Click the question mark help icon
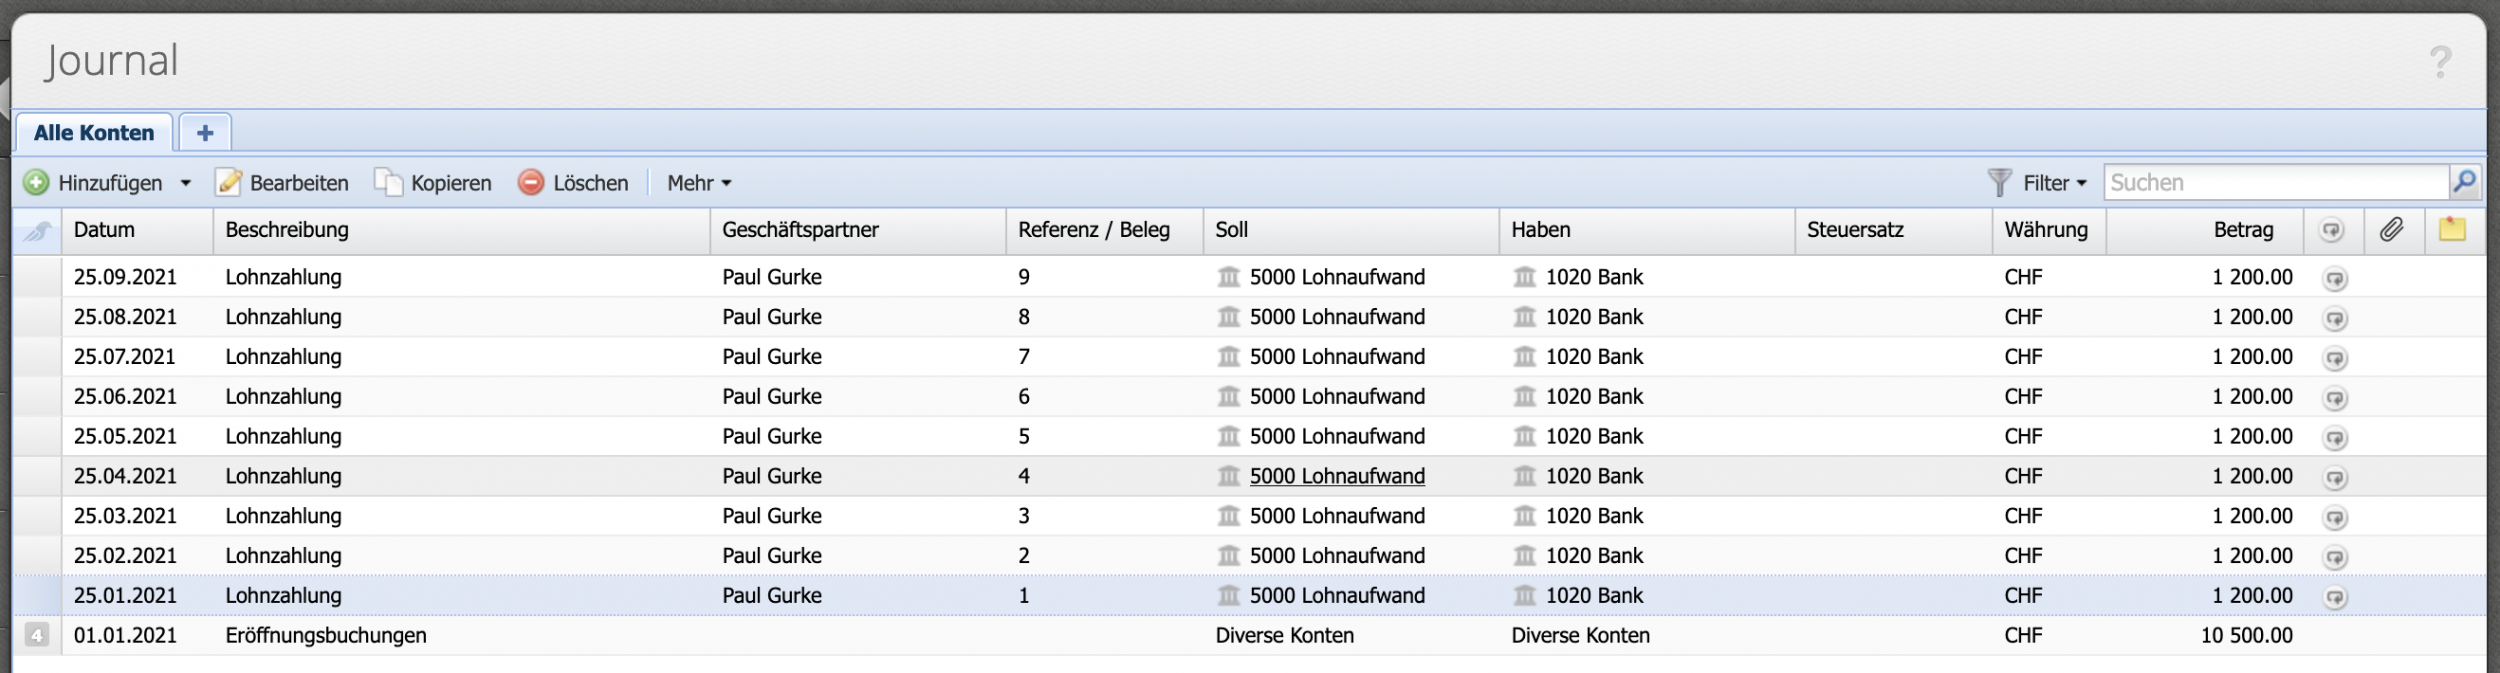The image size is (2500, 673). 2440,62
